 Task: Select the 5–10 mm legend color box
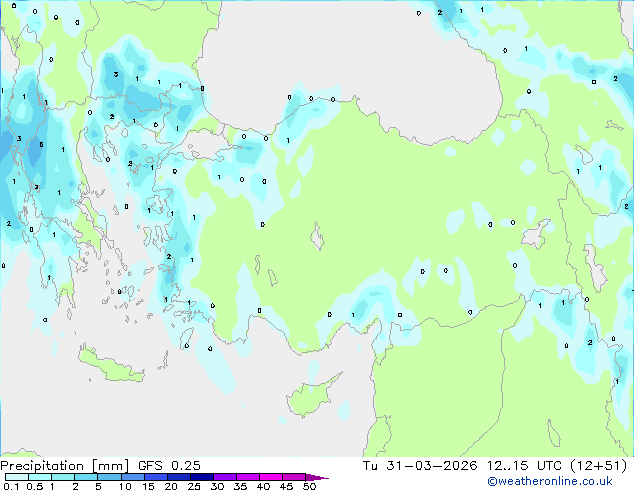click(x=109, y=477)
